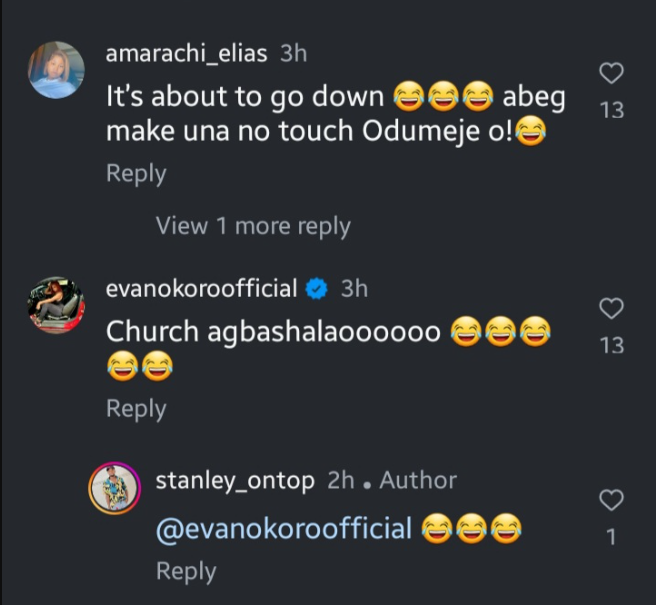Image resolution: width=656 pixels, height=605 pixels.
Task: Open stanley_ontop's profile picture
Action: coord(116,490)
